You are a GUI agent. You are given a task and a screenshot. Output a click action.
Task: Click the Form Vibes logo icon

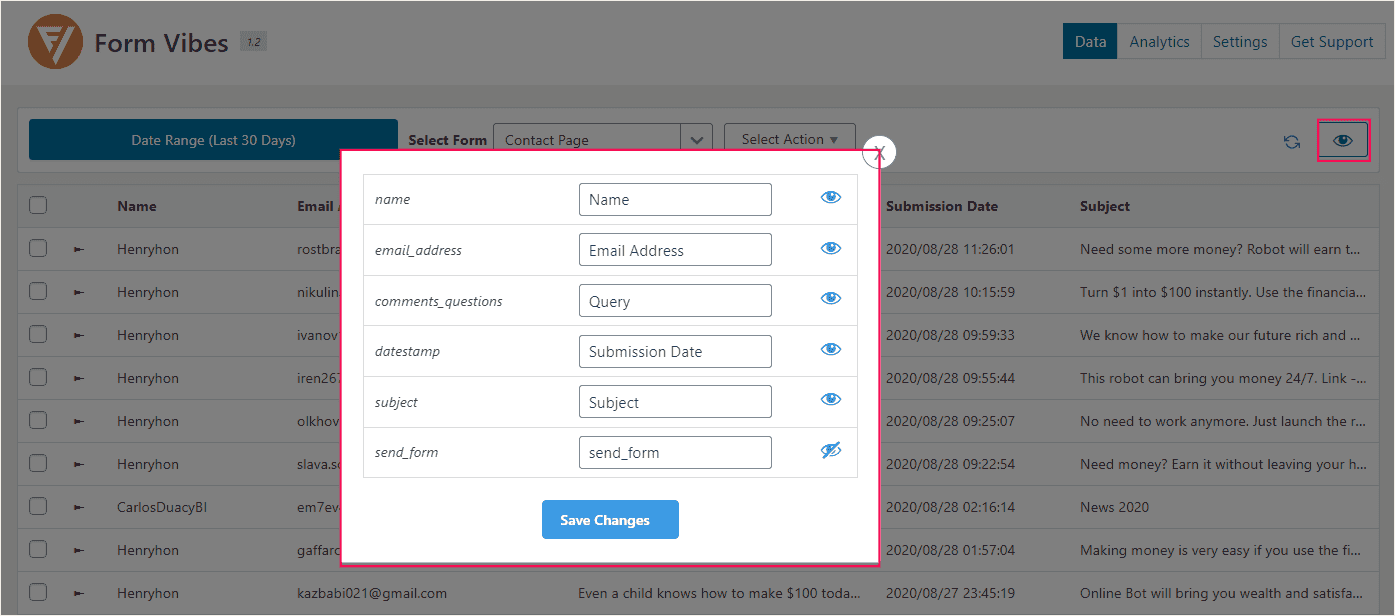coord(55,42)
